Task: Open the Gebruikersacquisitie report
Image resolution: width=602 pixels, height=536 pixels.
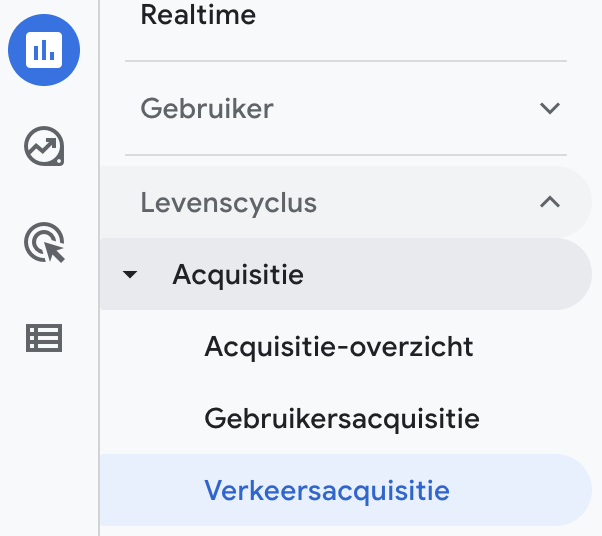Action: (341, 418)
